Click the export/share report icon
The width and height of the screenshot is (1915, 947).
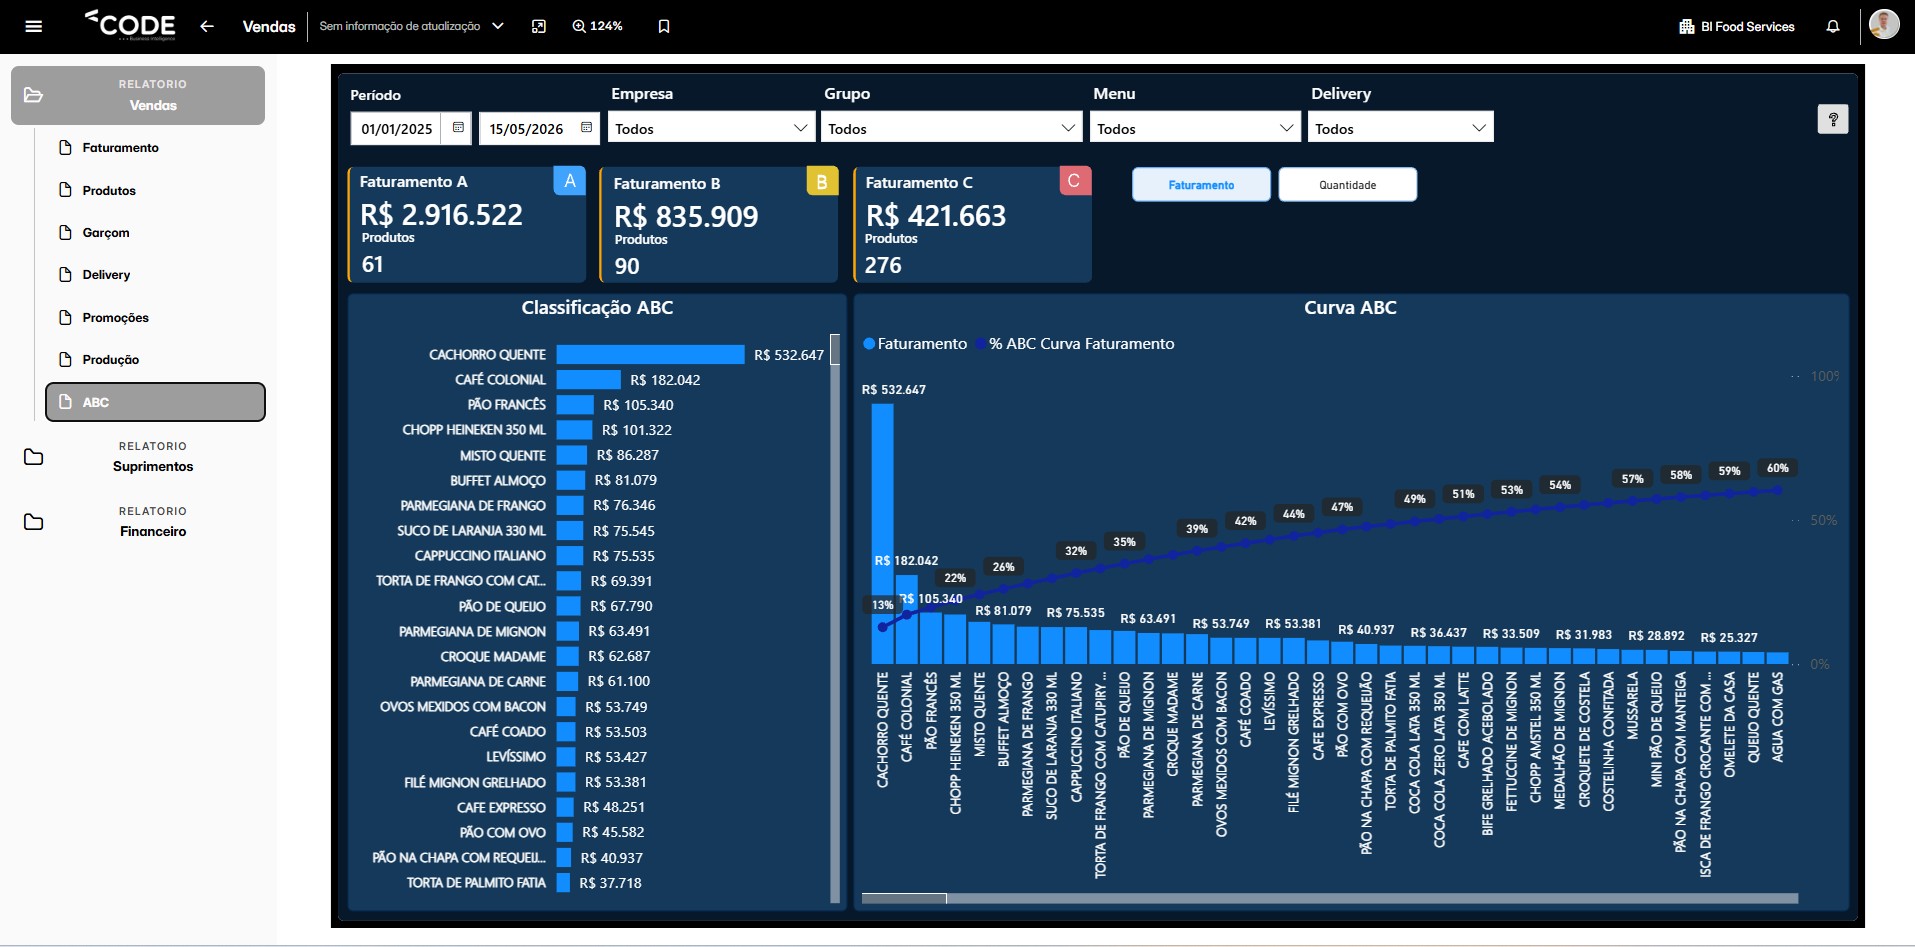tap(539, 26)
